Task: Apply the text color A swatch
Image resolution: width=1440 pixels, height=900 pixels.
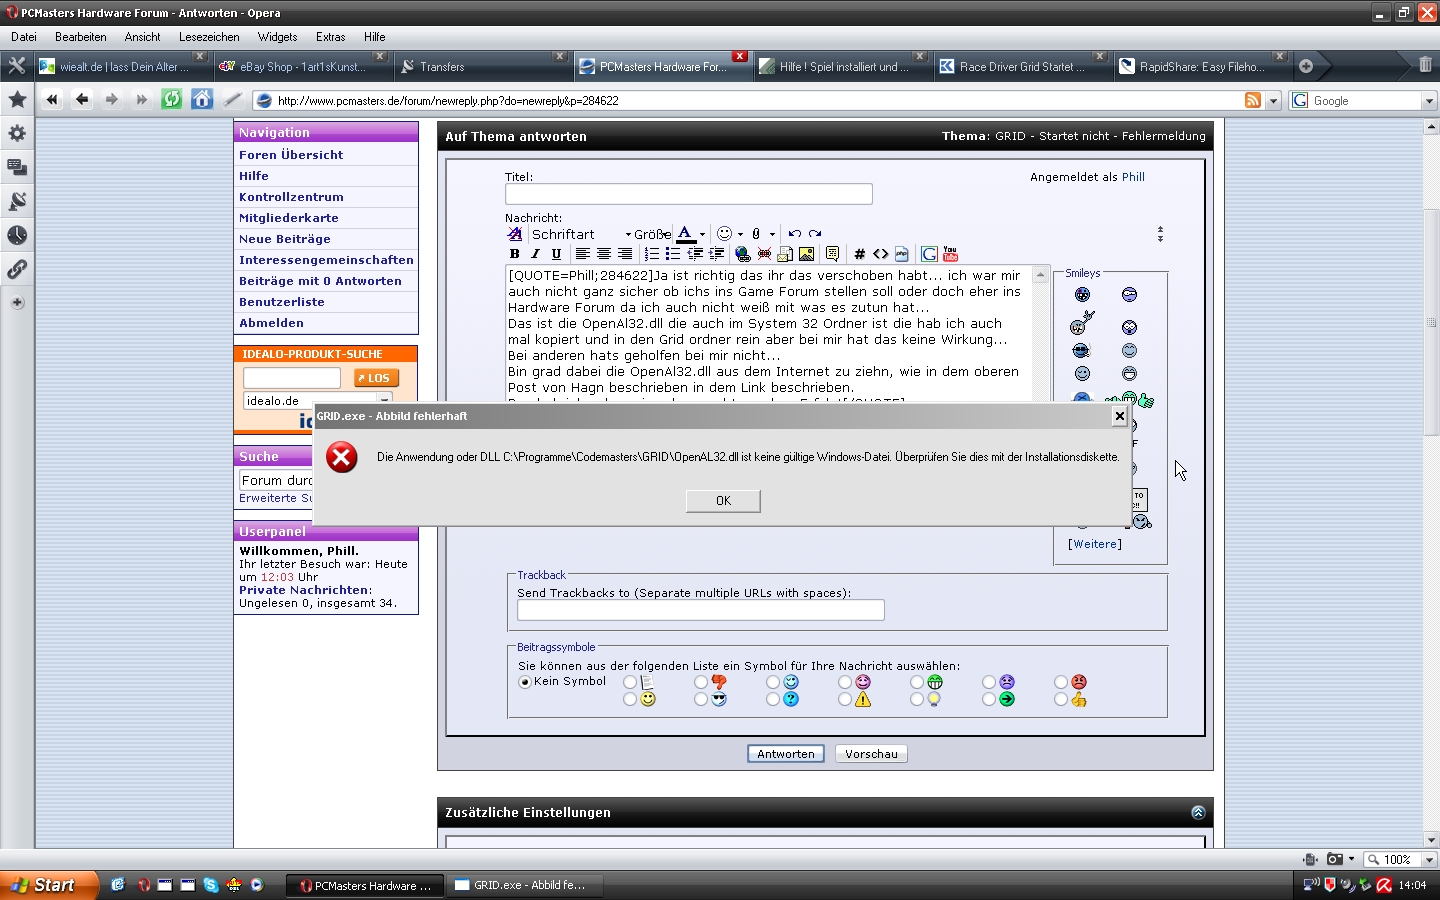Action: 686,235
